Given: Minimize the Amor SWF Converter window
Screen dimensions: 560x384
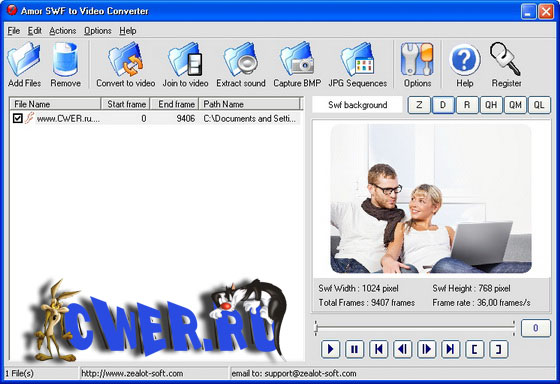Looking at the screenshot, I should pyautogui.click(x=528, y=11).
